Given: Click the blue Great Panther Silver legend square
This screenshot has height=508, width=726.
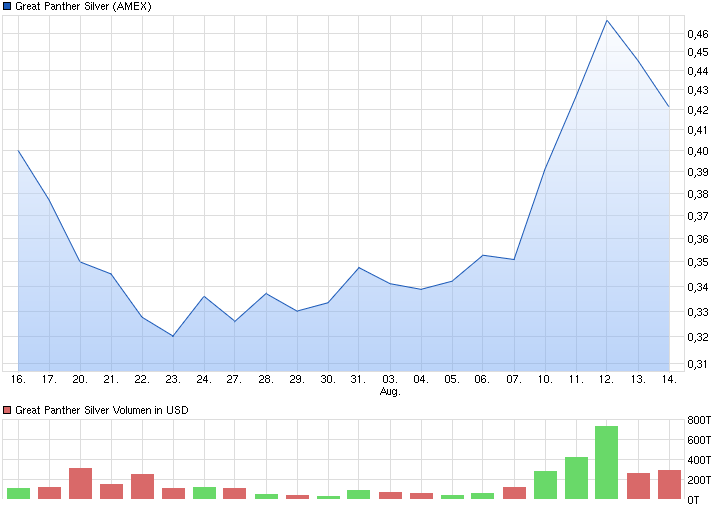Looking at the screenshot, I should click(x=6, y=6).
